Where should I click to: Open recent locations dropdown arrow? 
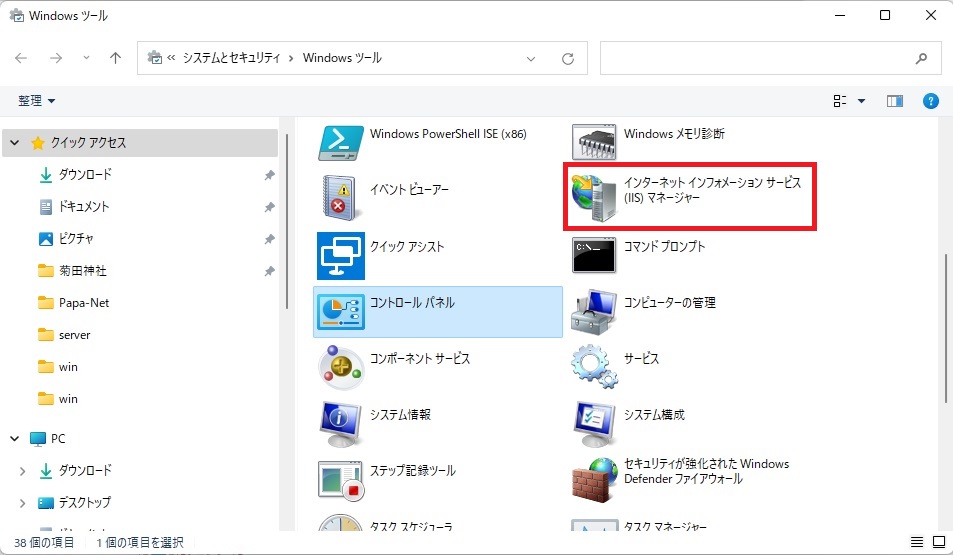pyautogui.click(x=86, y=58)
